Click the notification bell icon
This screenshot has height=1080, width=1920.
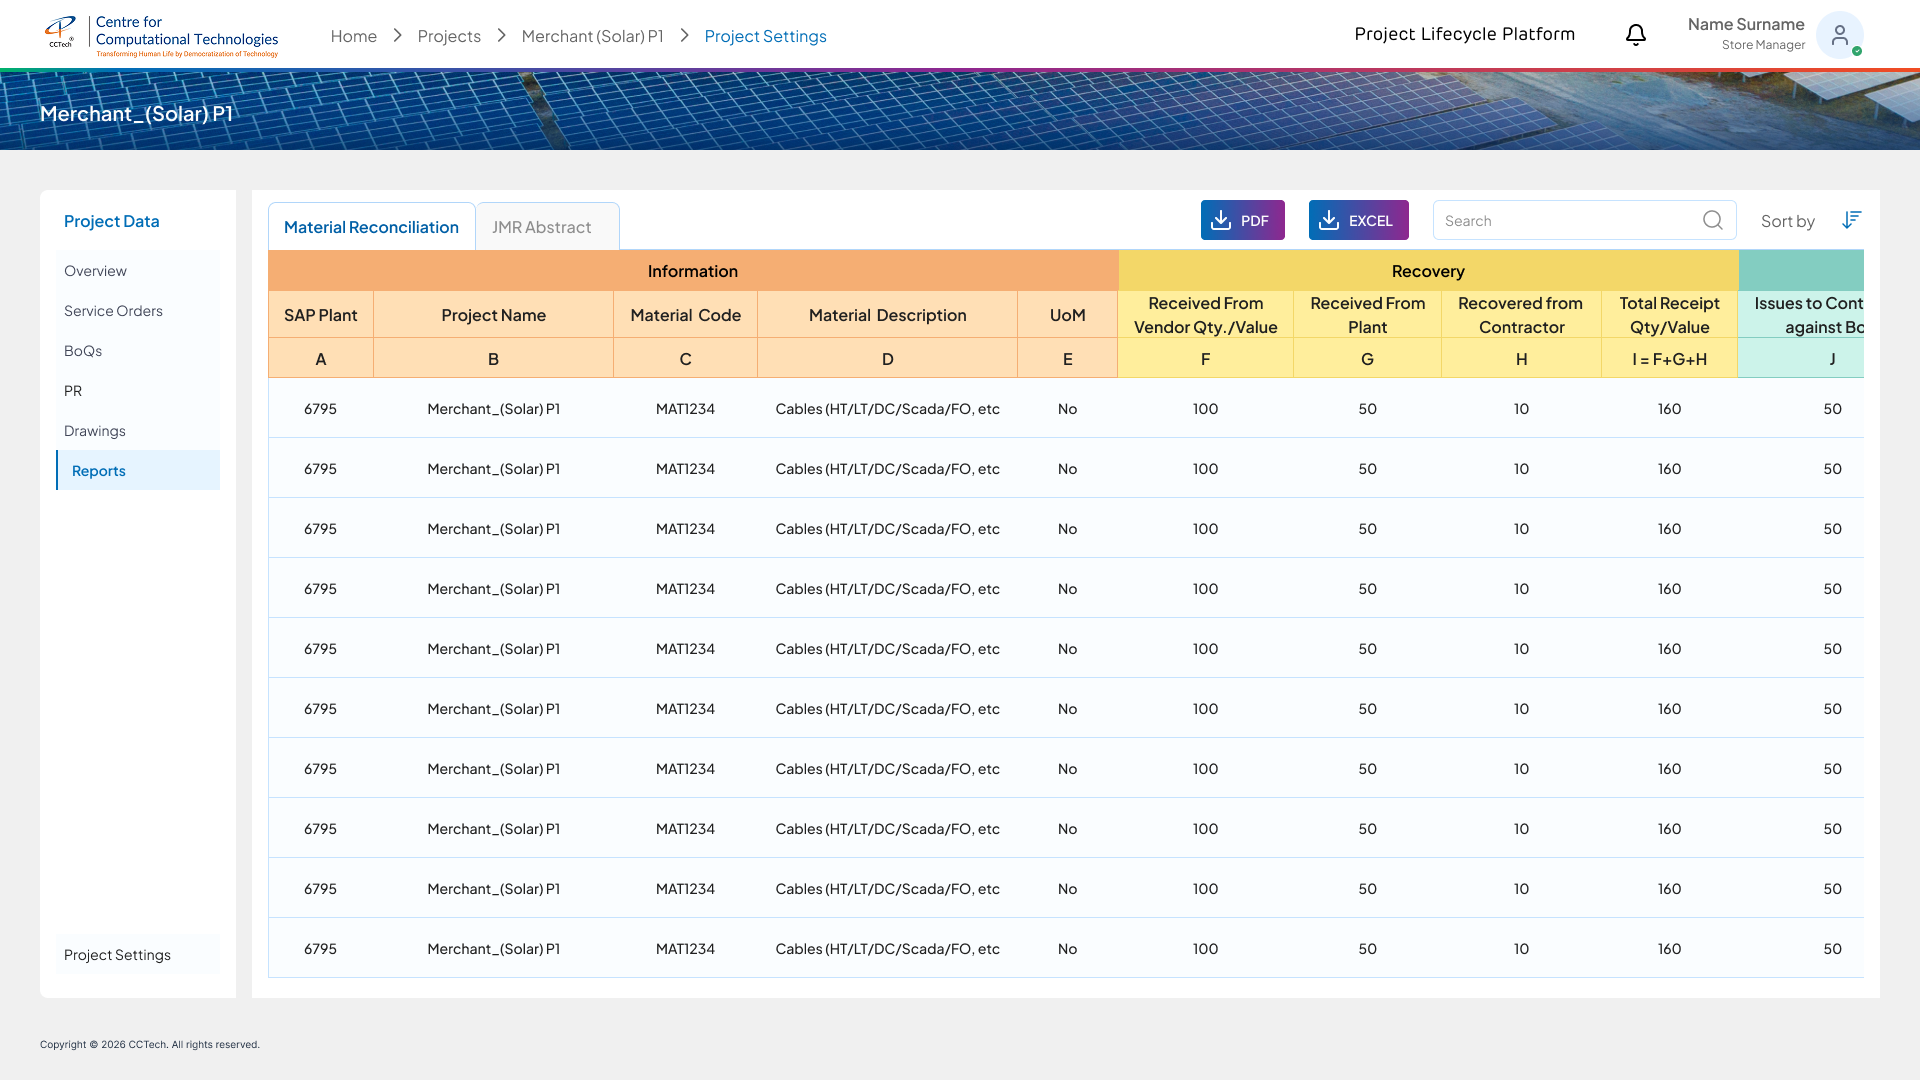(x=1635, y=35)
